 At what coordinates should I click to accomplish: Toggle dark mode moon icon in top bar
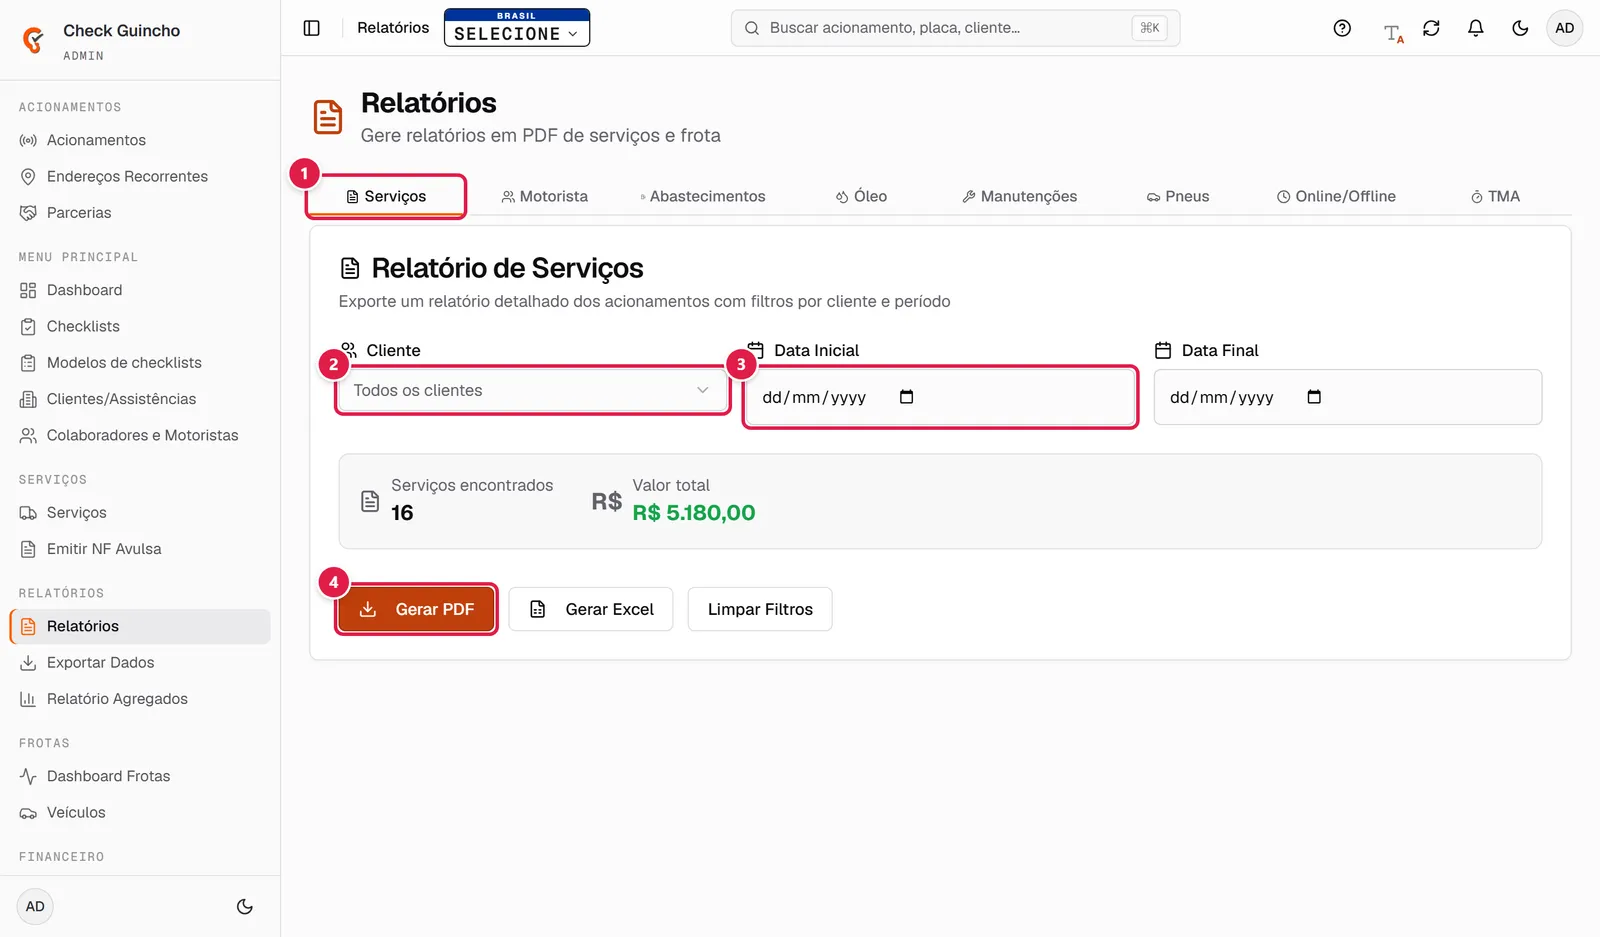(x=1520, y=28)
